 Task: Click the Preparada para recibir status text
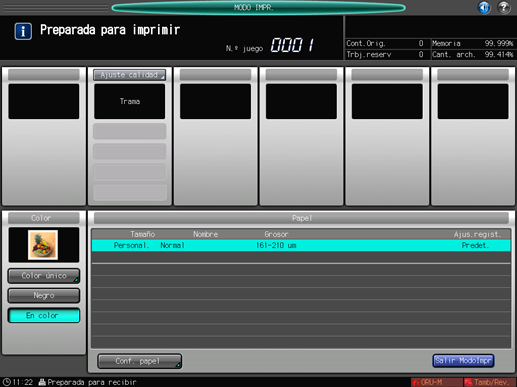(92, 382)
